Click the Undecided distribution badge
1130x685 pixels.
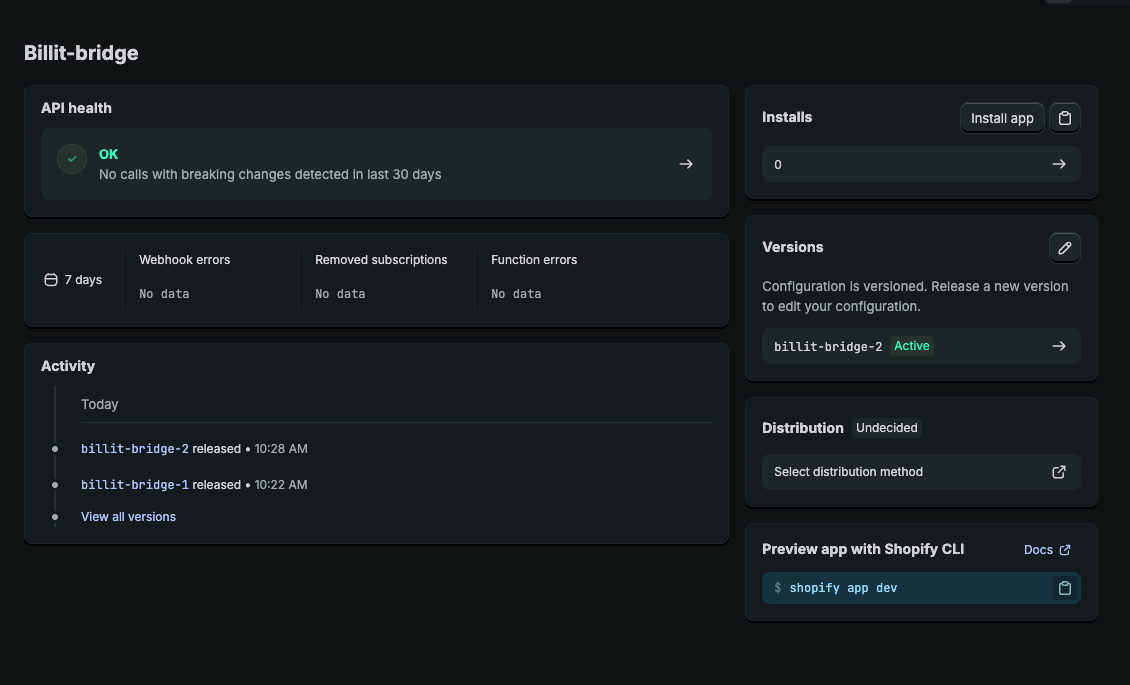(886, 428)
